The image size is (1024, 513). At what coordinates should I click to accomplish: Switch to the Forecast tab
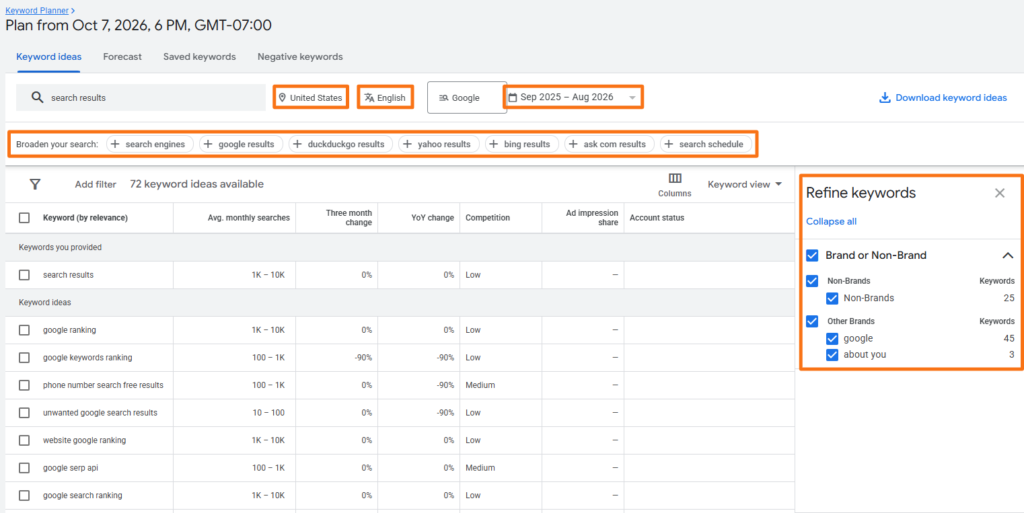click(122, 57)
